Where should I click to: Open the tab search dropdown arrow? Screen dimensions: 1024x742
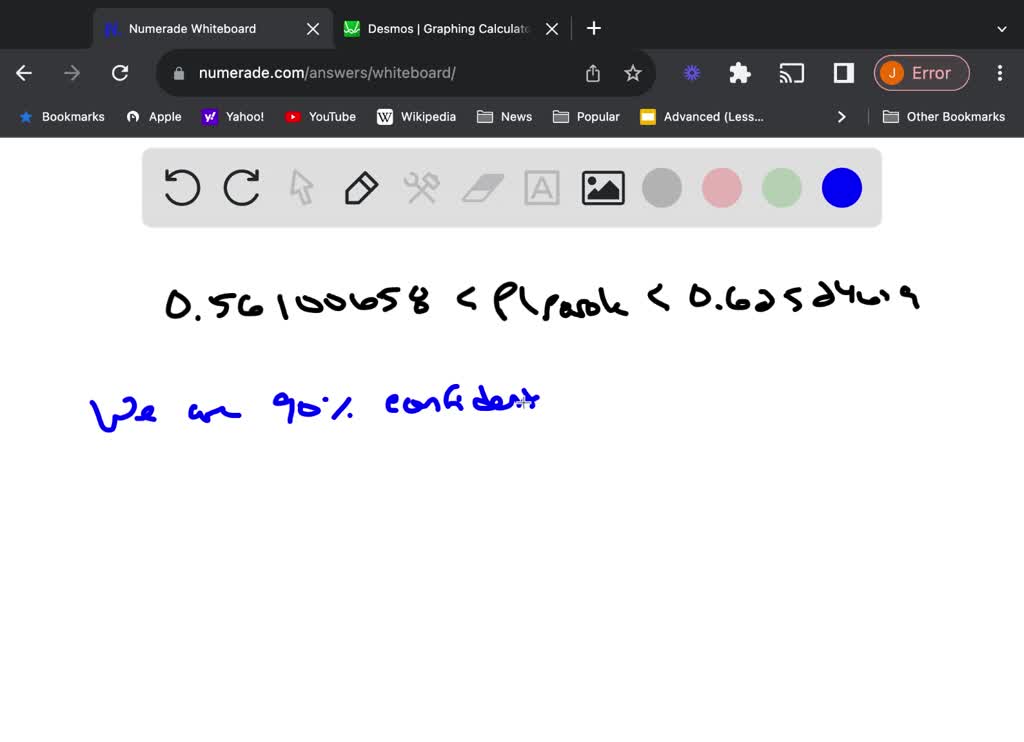pos(1002,29)
